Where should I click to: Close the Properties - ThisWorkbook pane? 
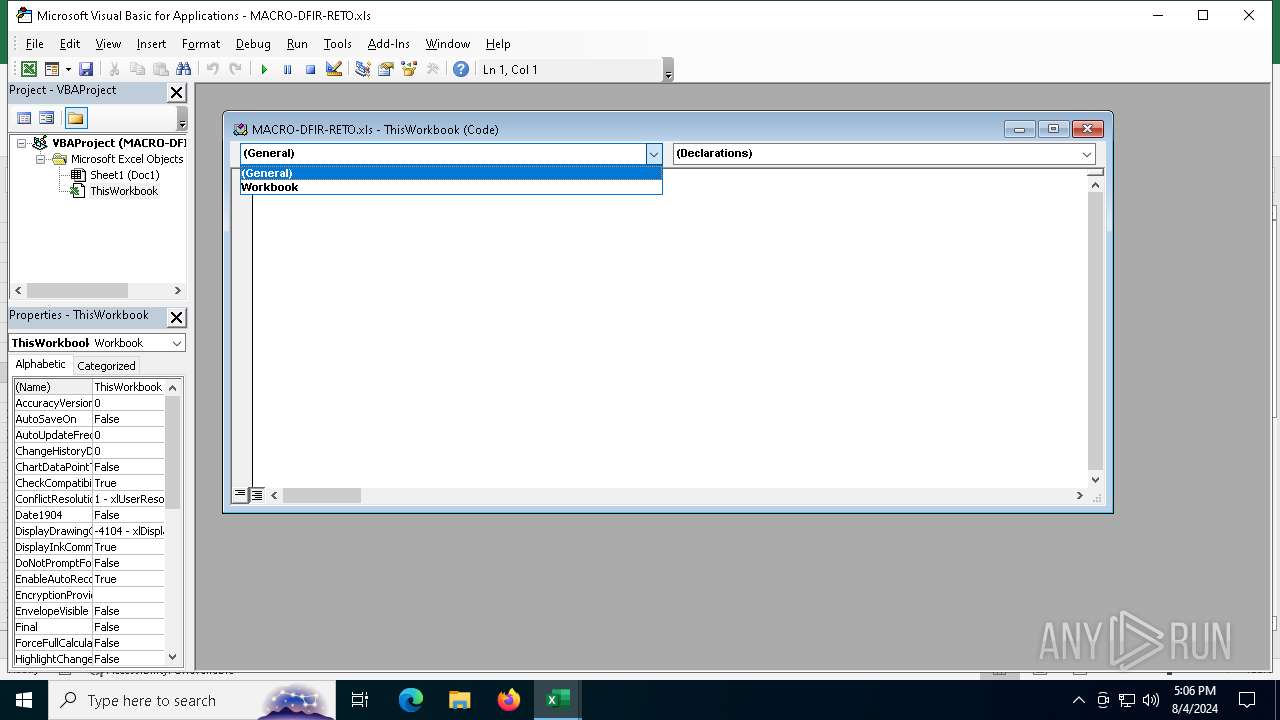tap(176, 317)
